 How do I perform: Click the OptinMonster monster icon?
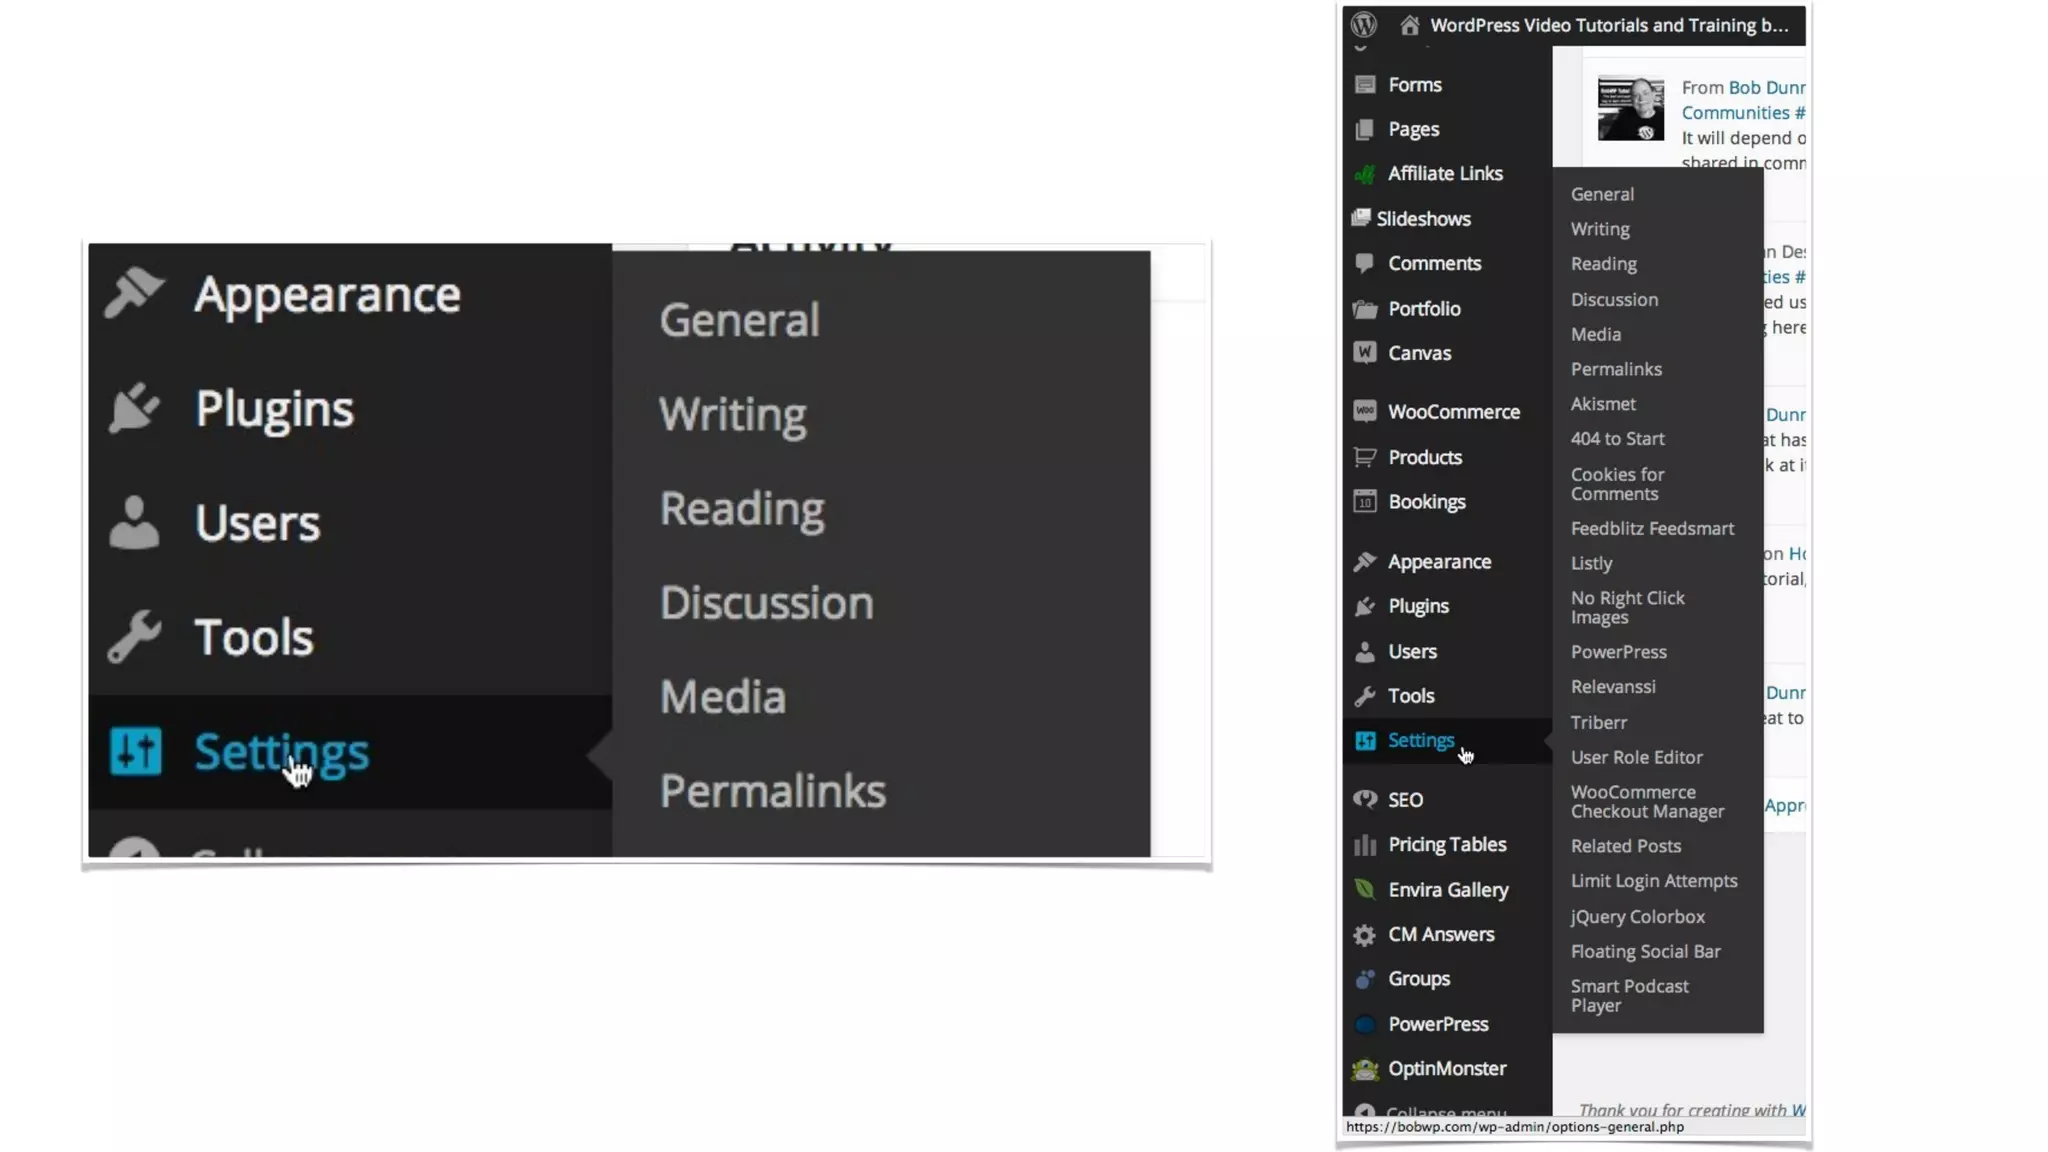(1365, 1068)
